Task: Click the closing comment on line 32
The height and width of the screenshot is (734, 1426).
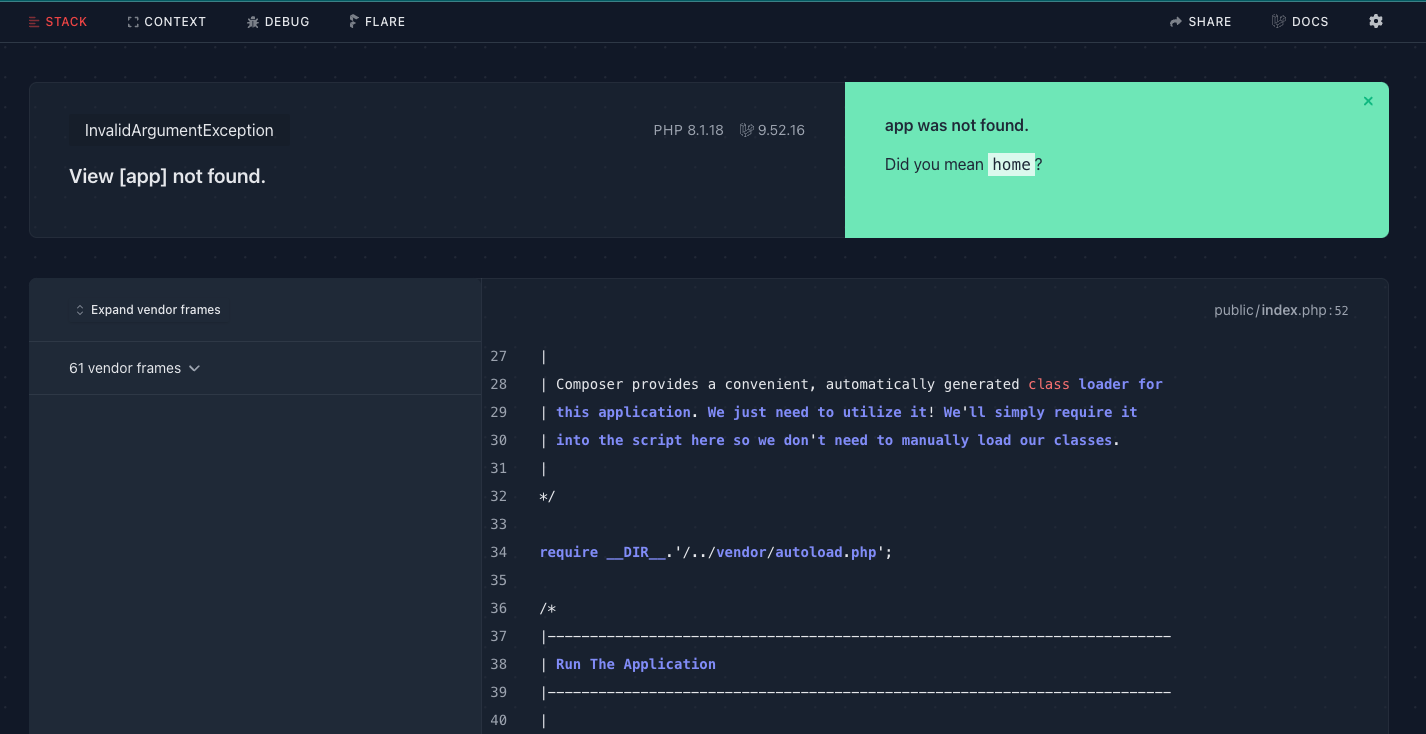Action: pos(547,496)
